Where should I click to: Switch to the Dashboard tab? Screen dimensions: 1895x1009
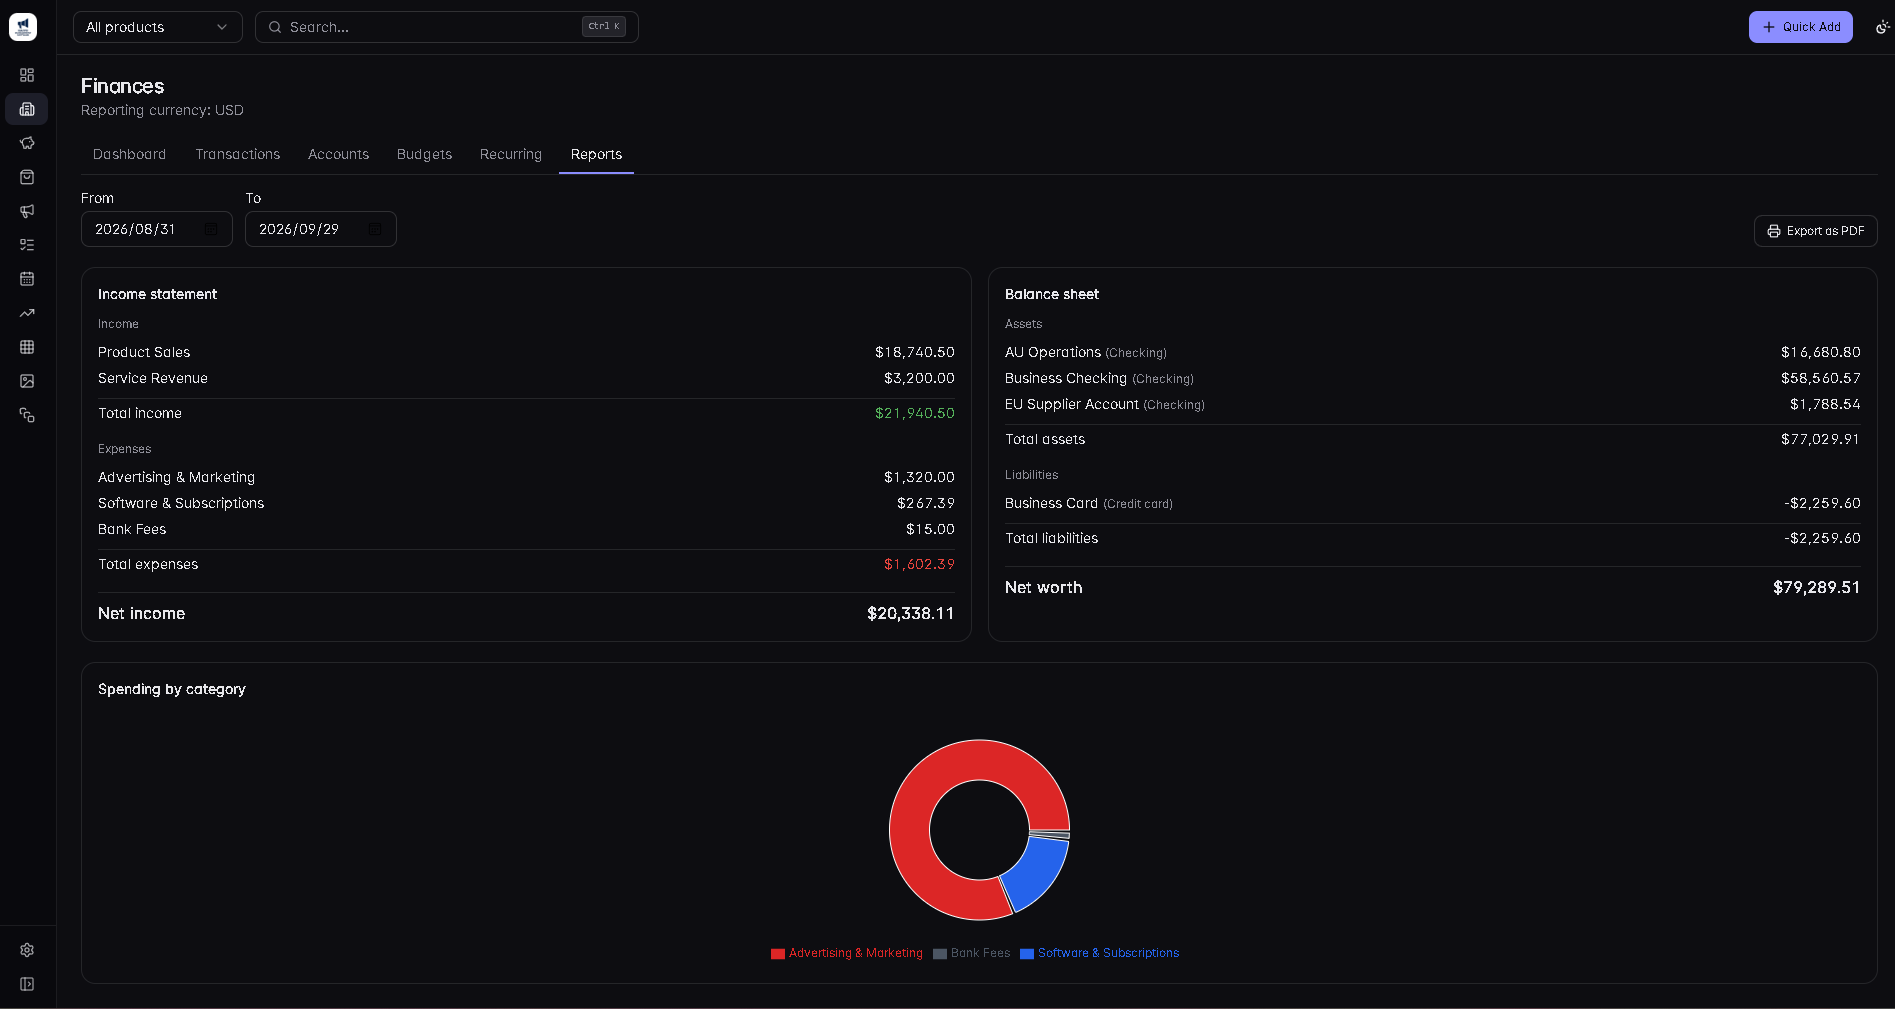point(130,154)
